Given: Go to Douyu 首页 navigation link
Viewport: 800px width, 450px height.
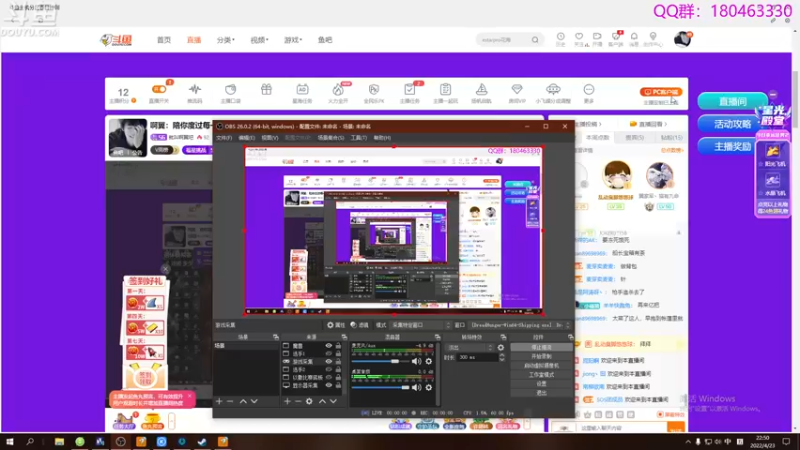Looking at the screenshot, I should click(164, 40).
